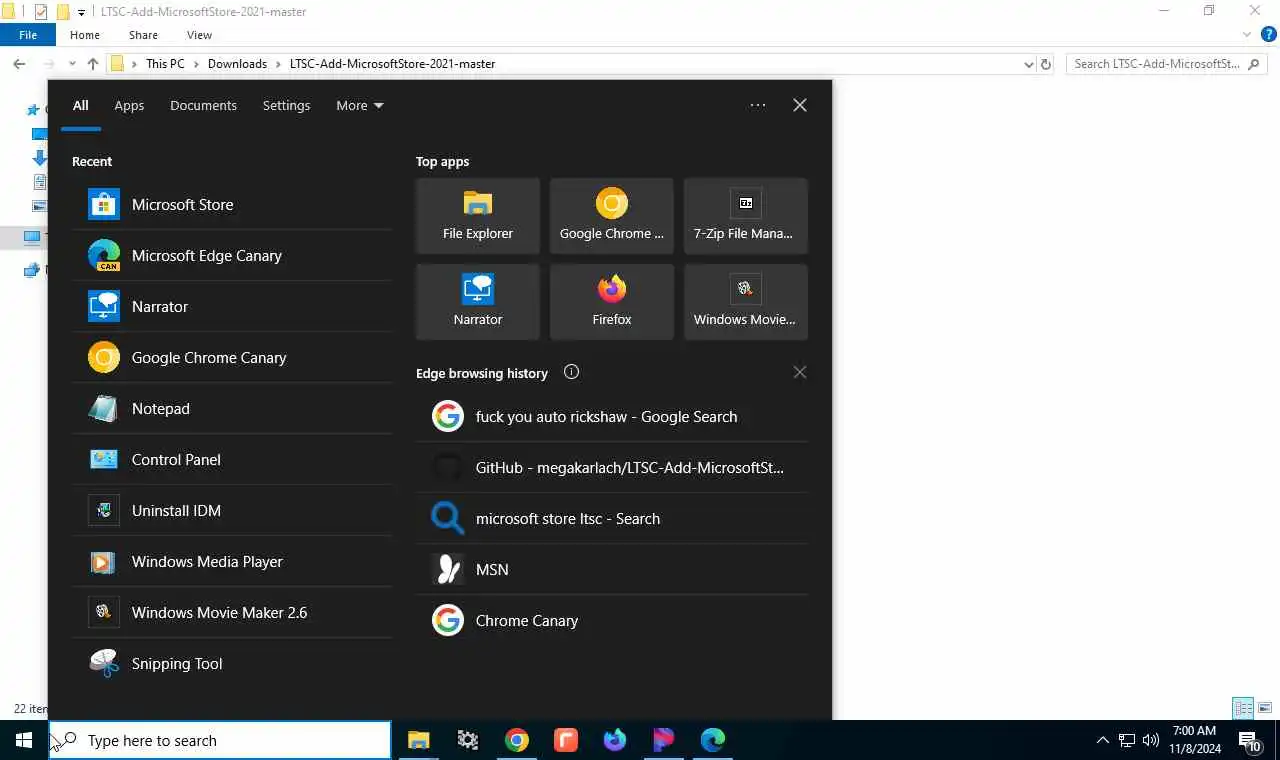Open Quick Access Toolbar customize dropdown
Viewport: 1280px width, 760px height.
click(82, 12)
